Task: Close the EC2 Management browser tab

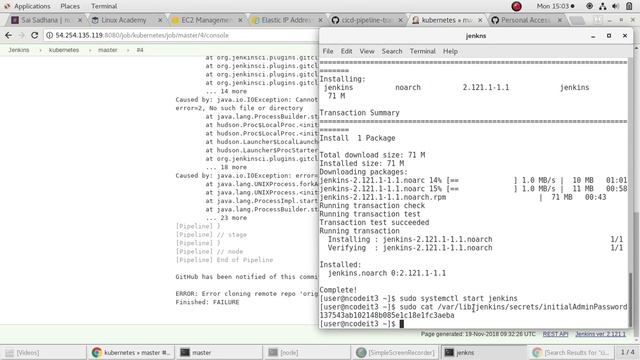Action: [x=240, y=20]
